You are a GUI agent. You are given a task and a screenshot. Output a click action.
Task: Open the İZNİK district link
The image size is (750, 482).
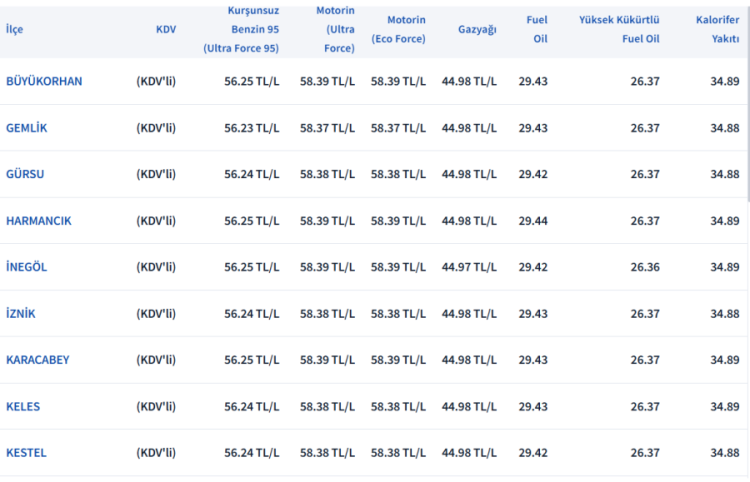click(x=21, y=314)
